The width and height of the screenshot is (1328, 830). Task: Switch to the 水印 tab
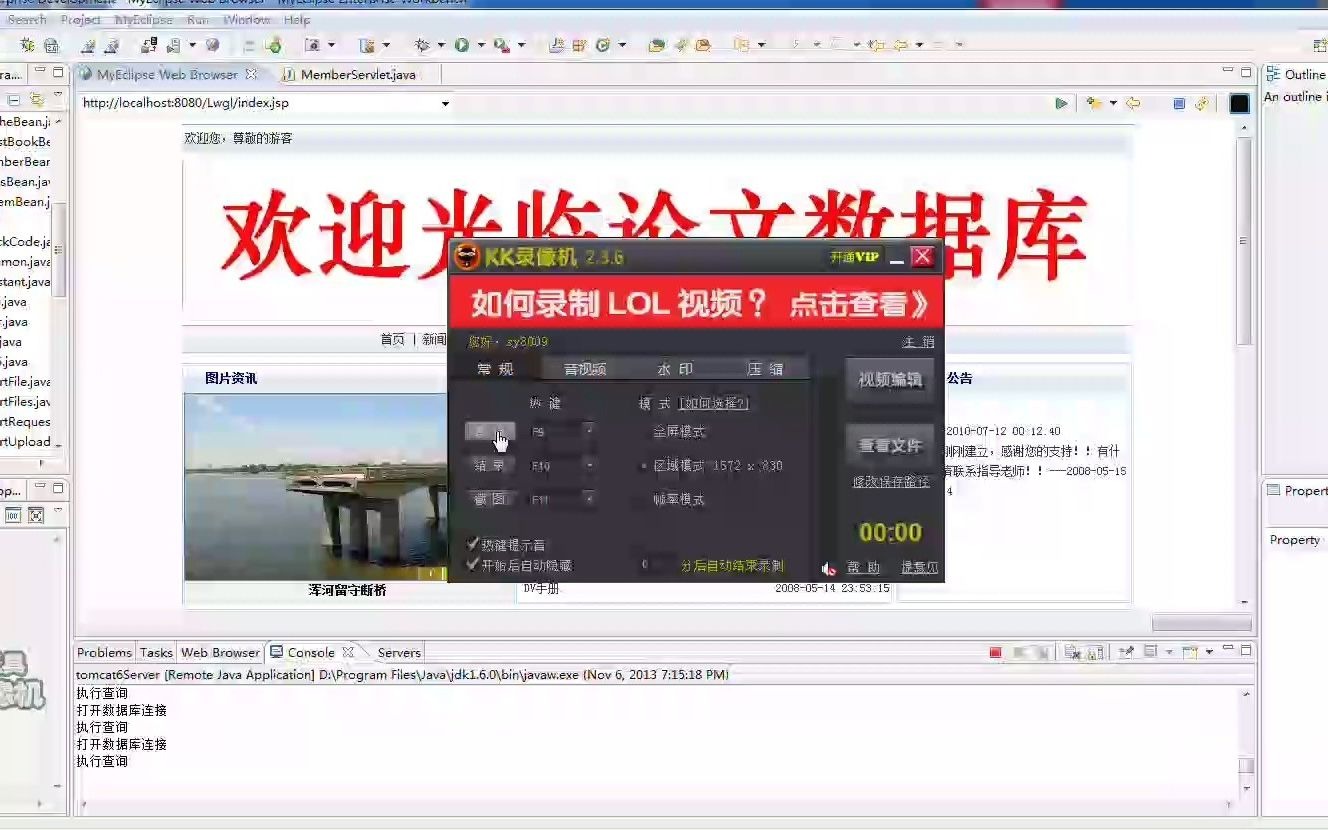coord(675,369)
